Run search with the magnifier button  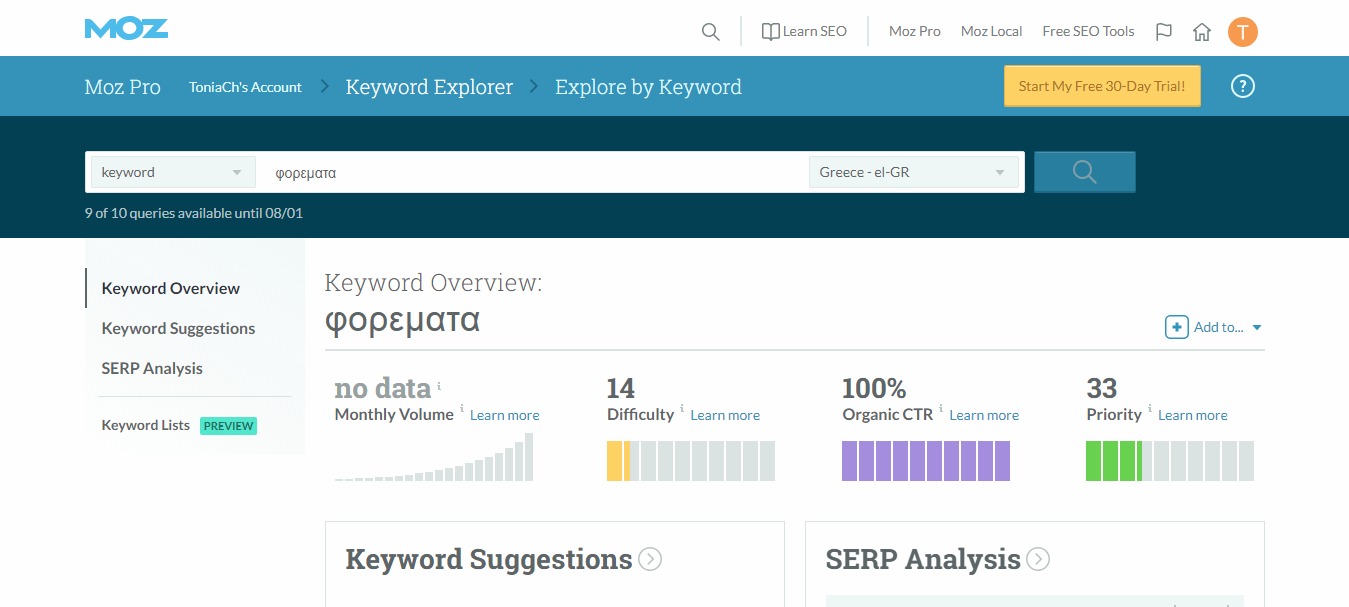(x=1085, y=172)
